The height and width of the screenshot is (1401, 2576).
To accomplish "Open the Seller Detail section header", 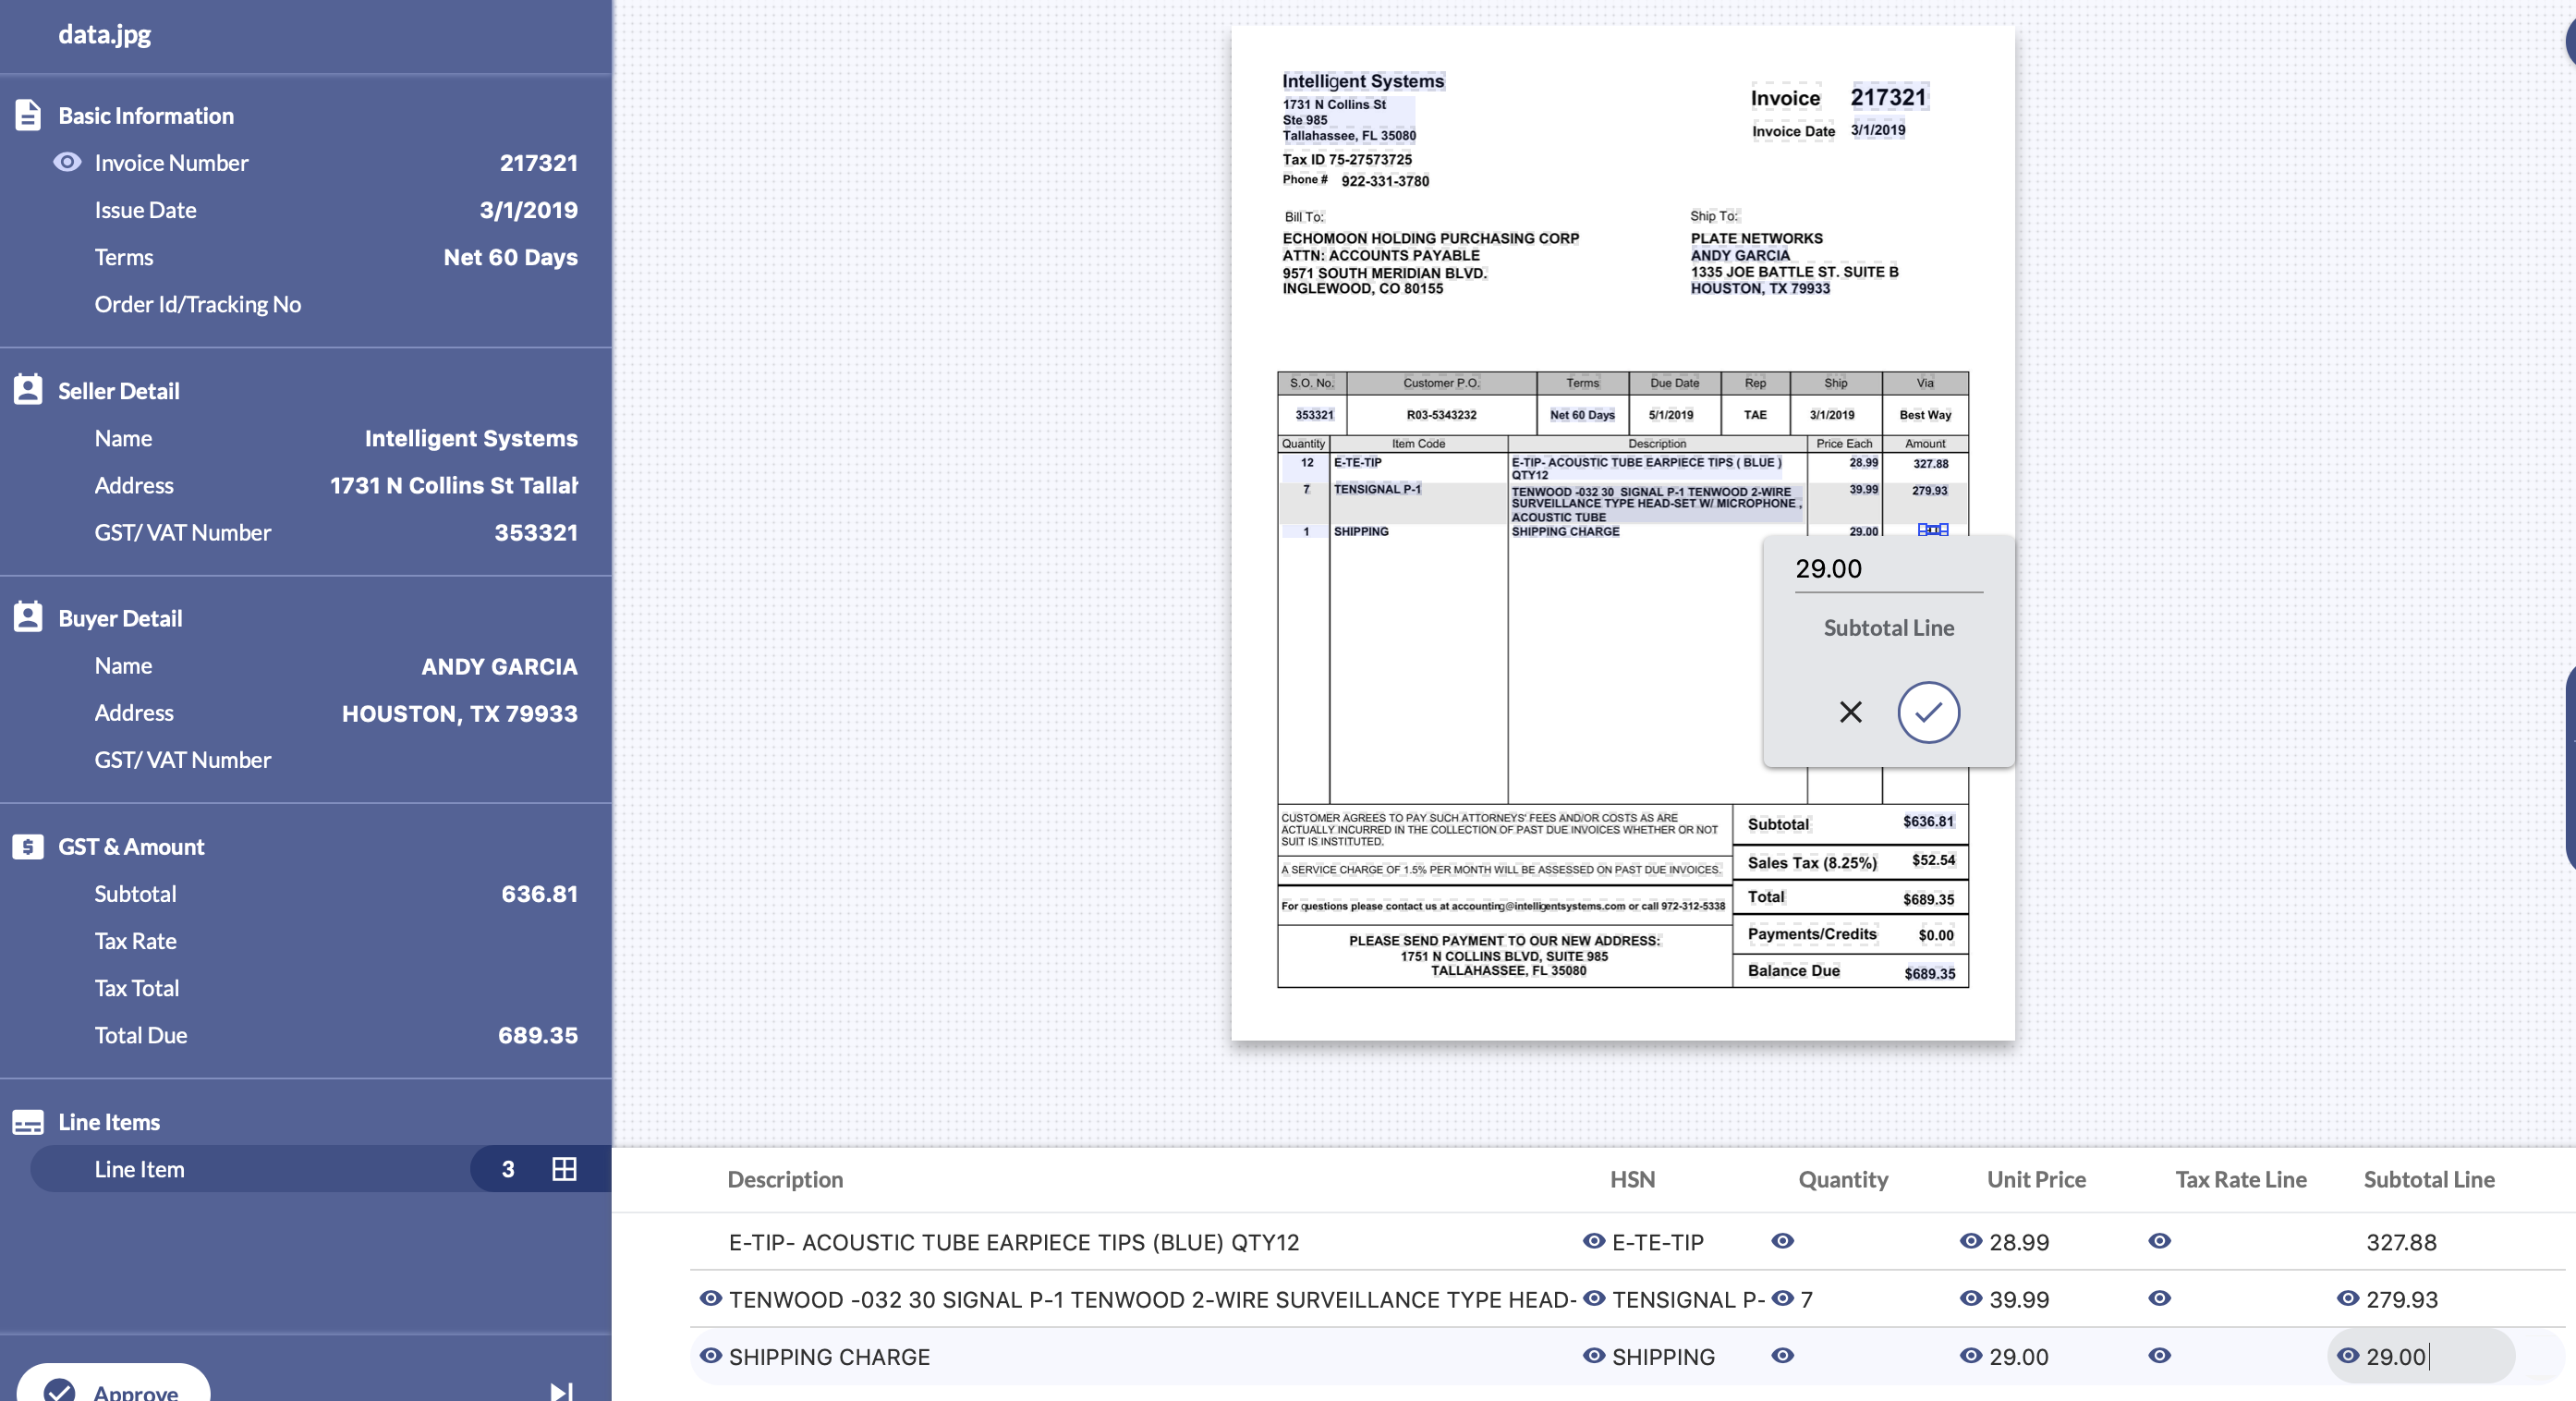I will pos(119,391).
